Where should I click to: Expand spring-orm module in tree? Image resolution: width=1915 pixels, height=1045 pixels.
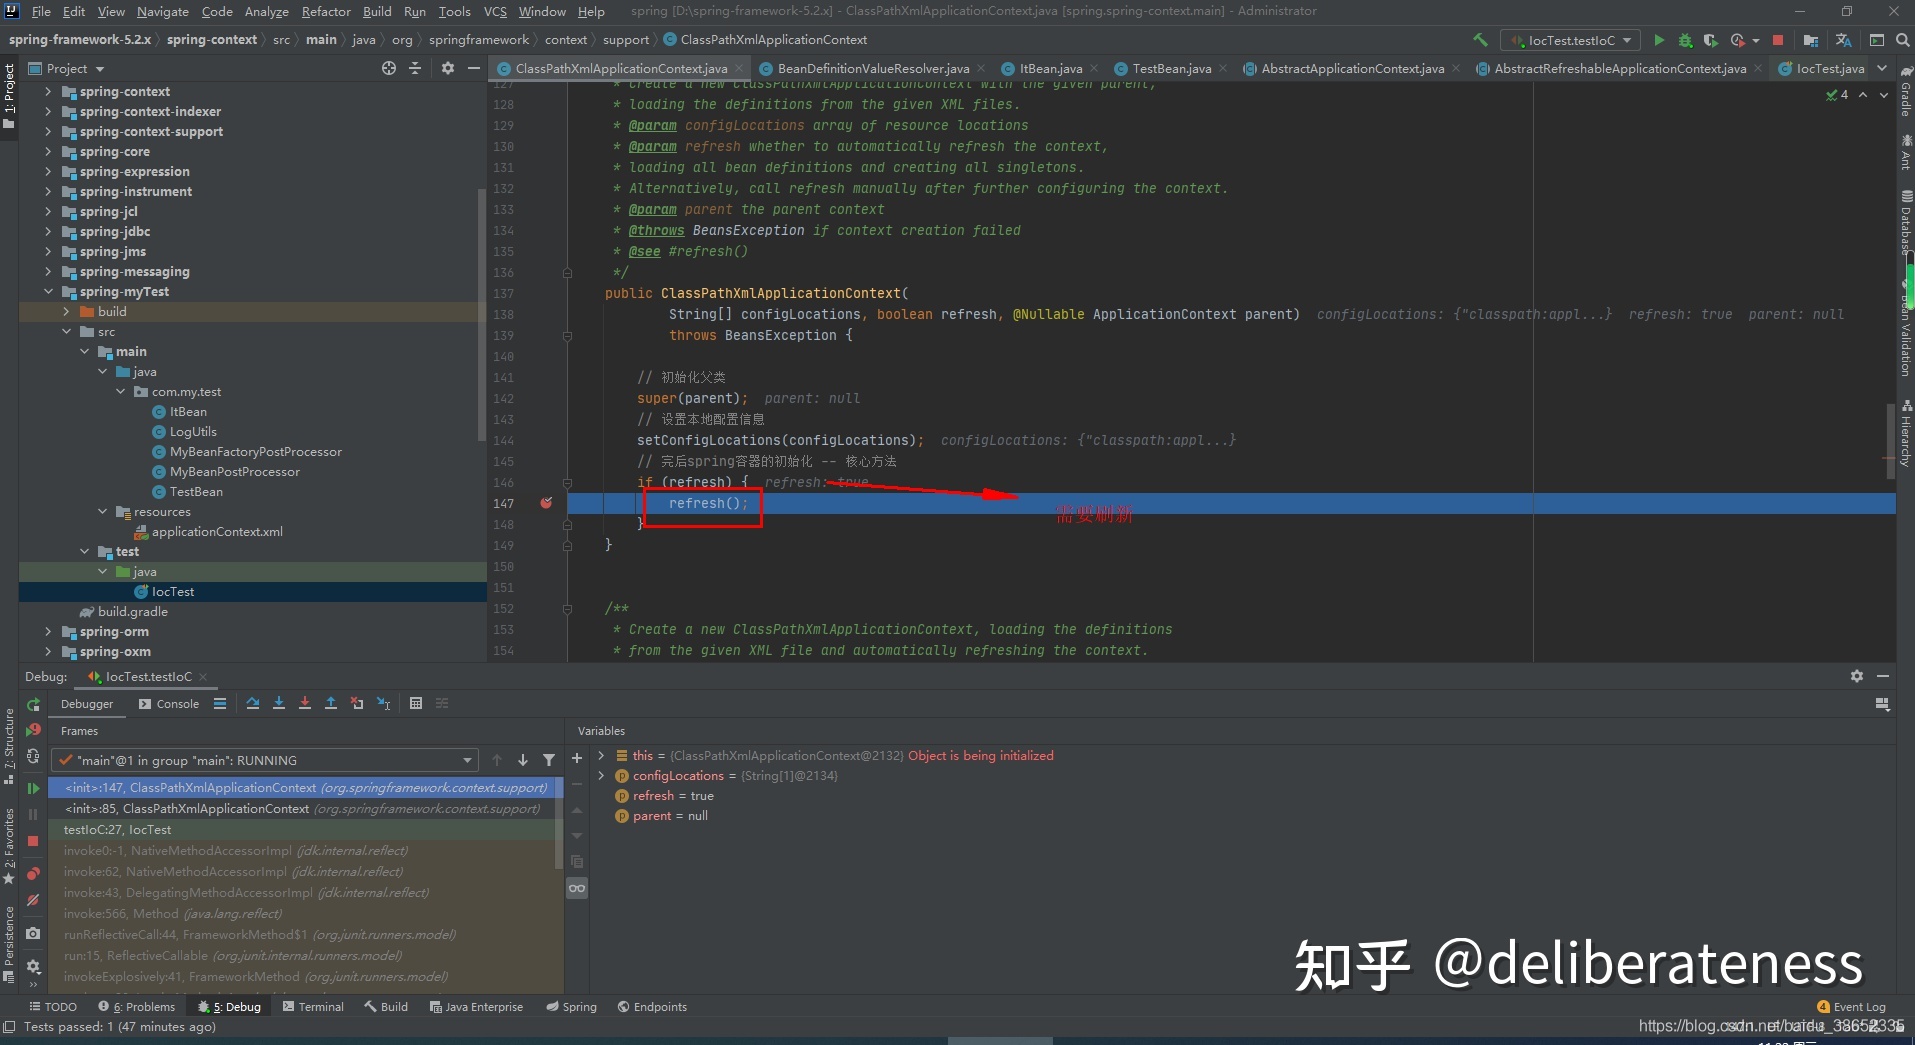point(48,631)
